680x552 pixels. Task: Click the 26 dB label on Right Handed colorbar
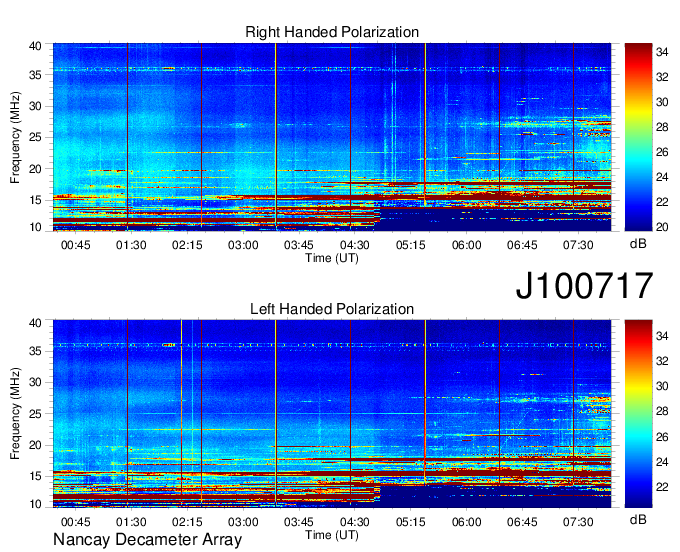(662, 152)
